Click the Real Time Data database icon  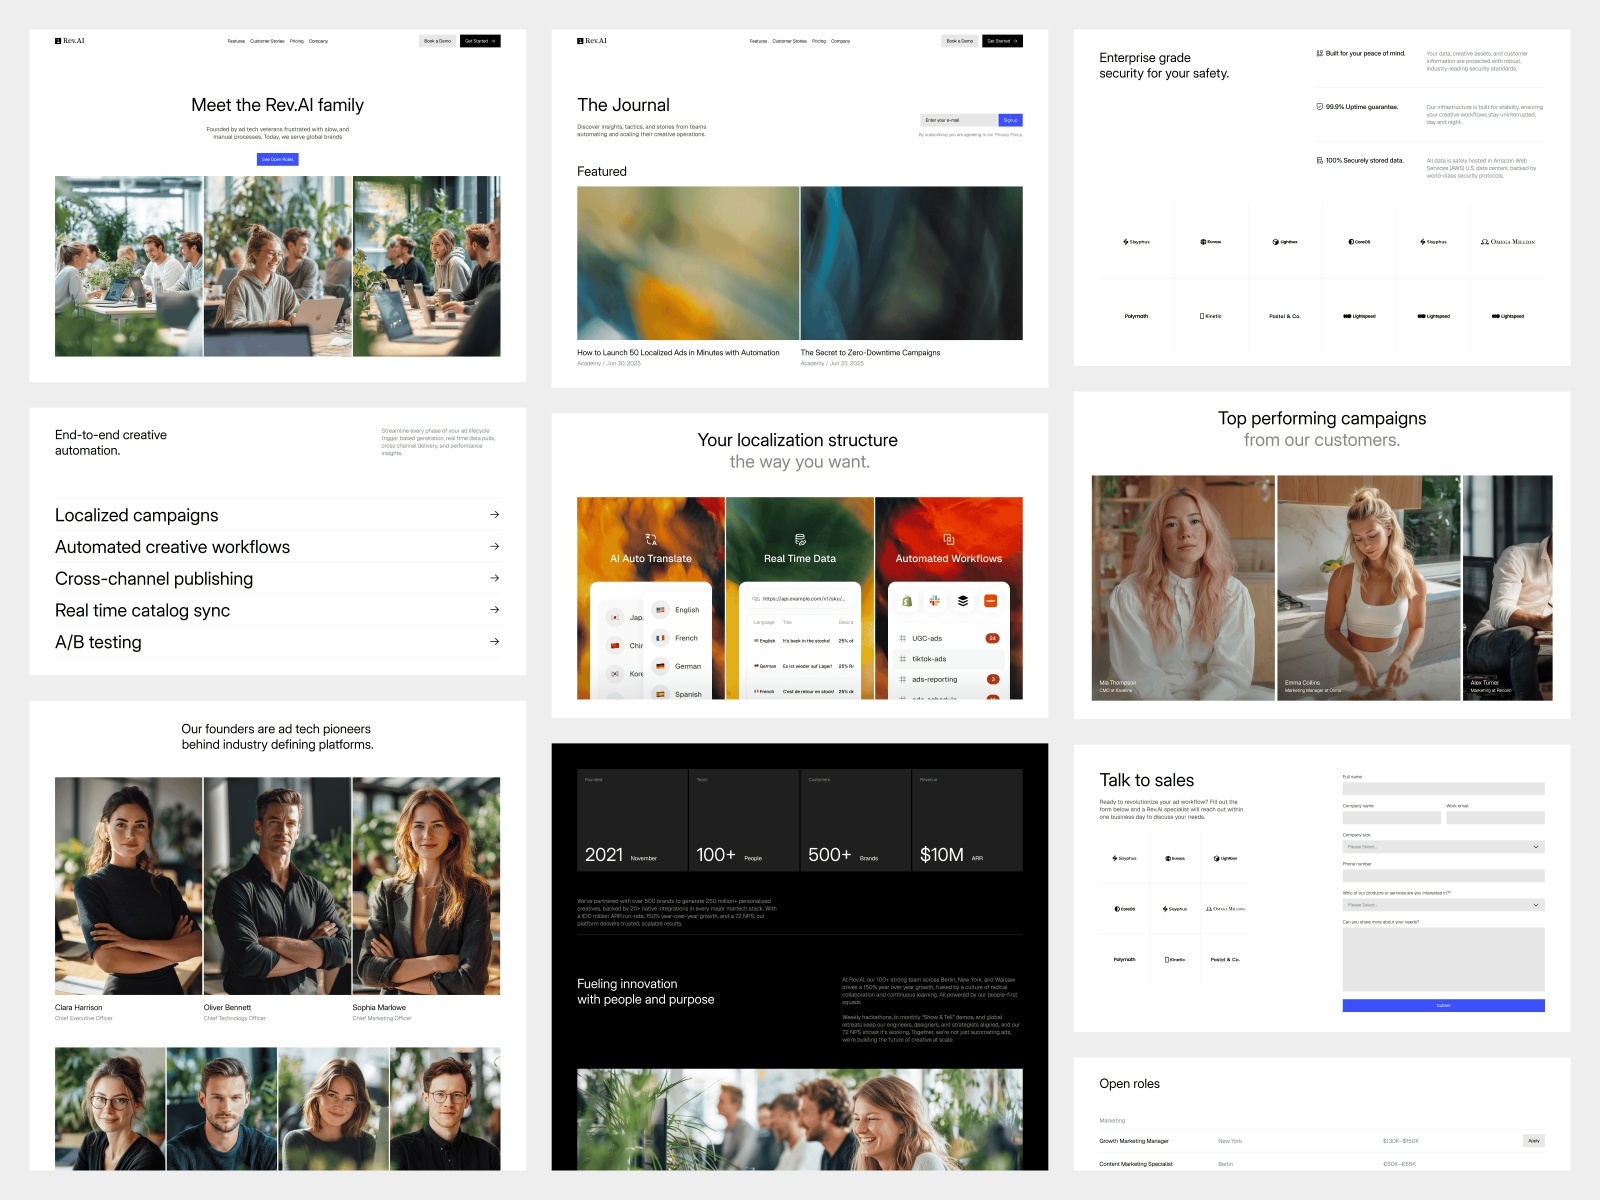(x=800, y=539)
